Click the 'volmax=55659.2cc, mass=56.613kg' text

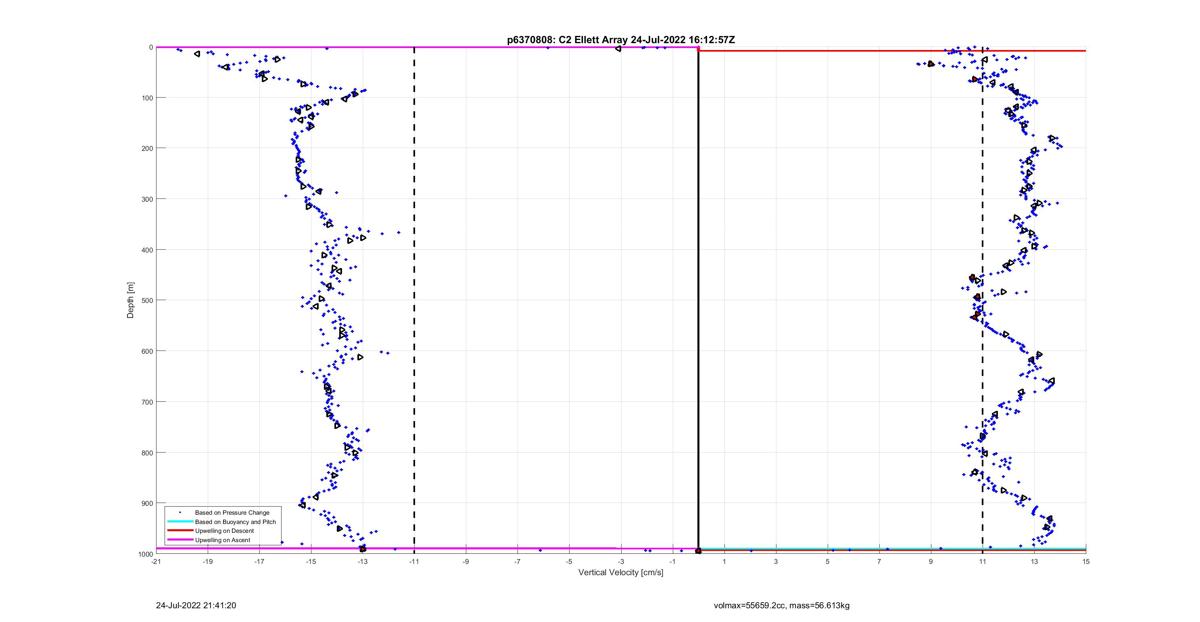pos(782,605)
